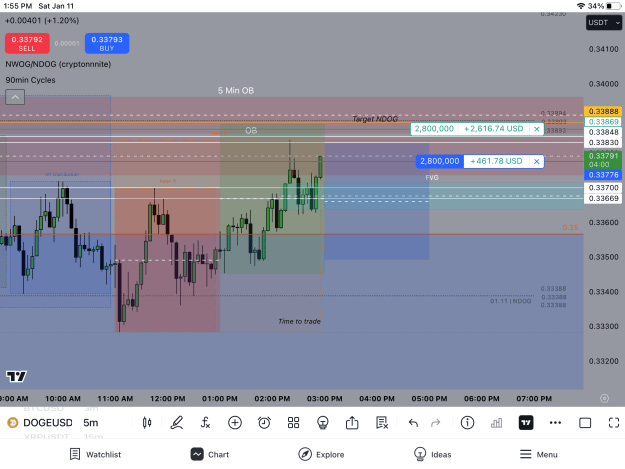This screenshot has height=469, width=625.
Task: Open the indicators fx menu
Action: point(205,423)
